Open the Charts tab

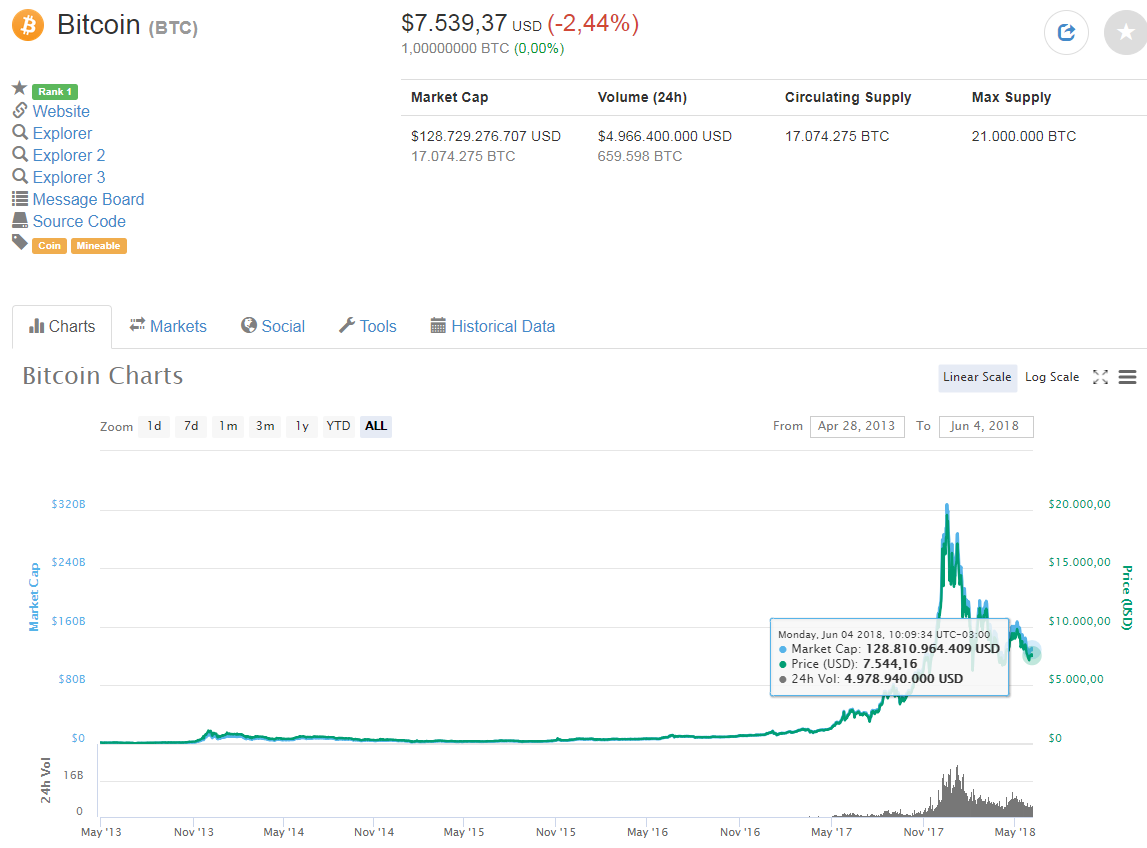62,326
